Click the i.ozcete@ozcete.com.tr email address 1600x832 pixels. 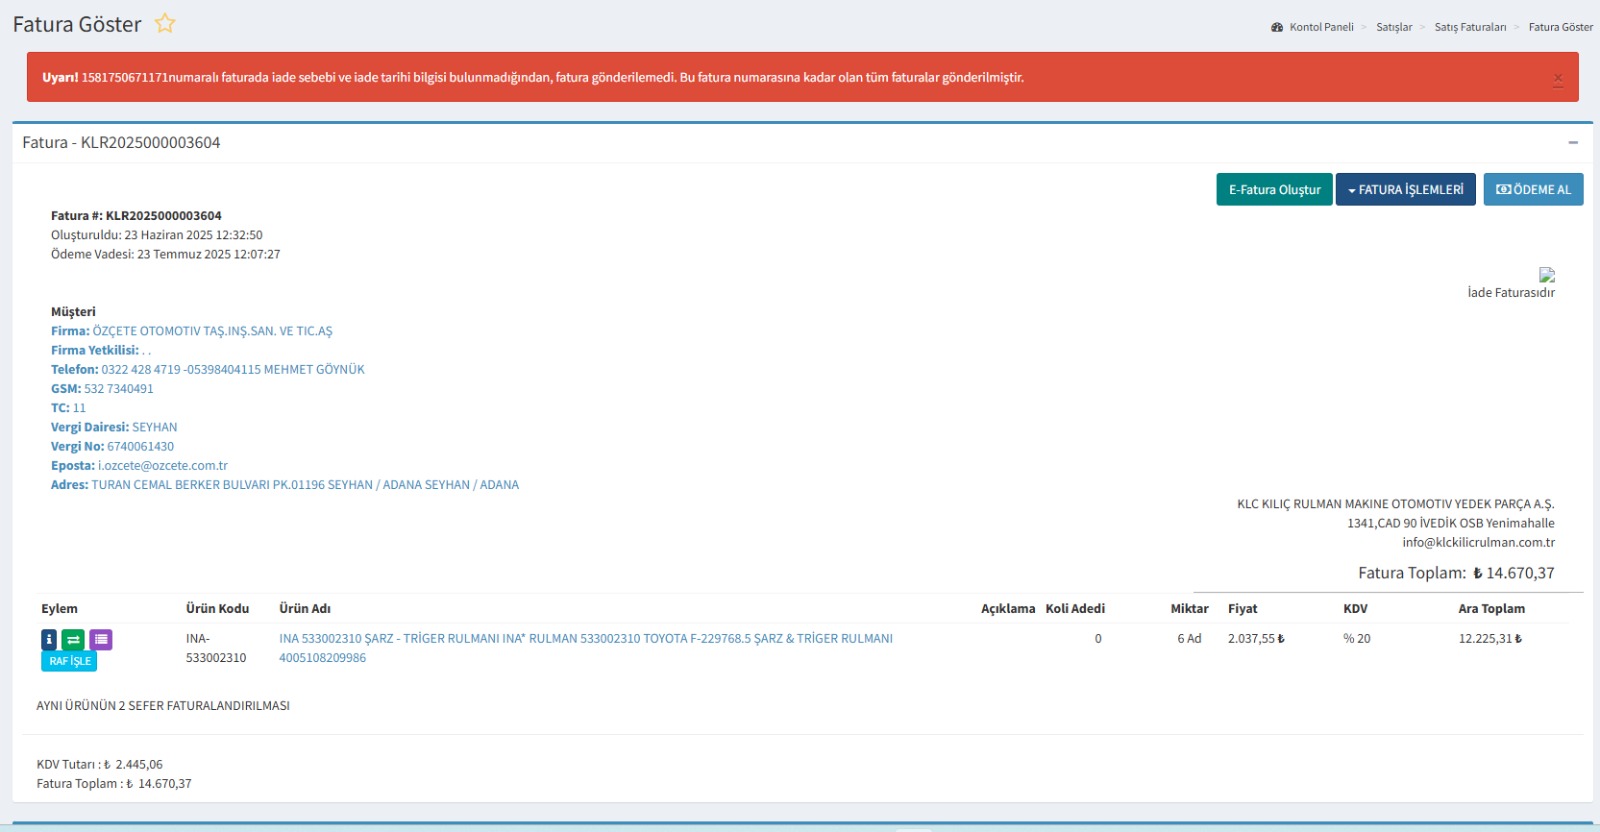pyautogui.click(x=163, y=466)
